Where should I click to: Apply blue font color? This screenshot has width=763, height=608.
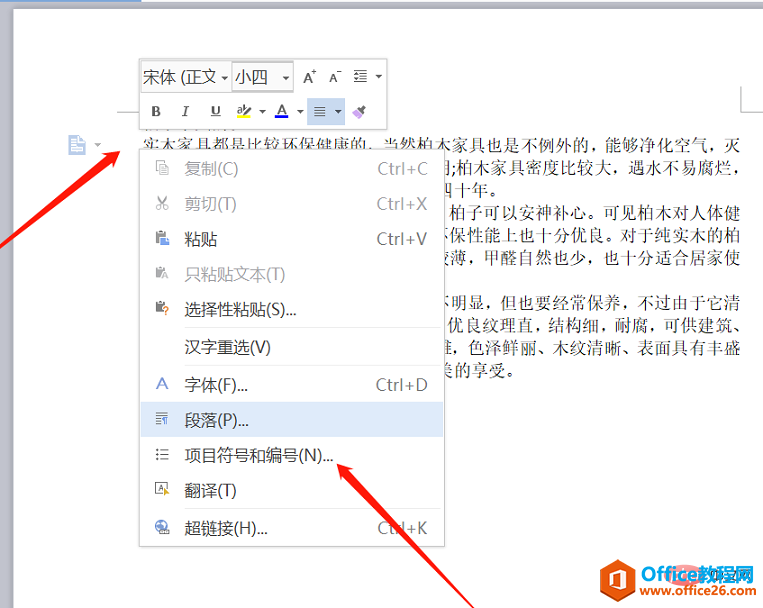click(282, 111)
